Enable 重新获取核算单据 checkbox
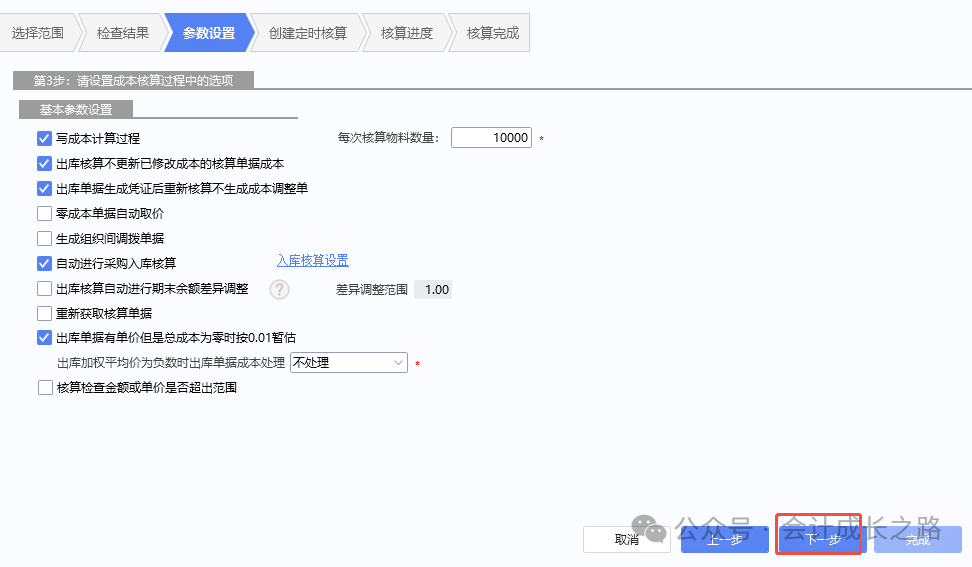 (x=44, y=314)
